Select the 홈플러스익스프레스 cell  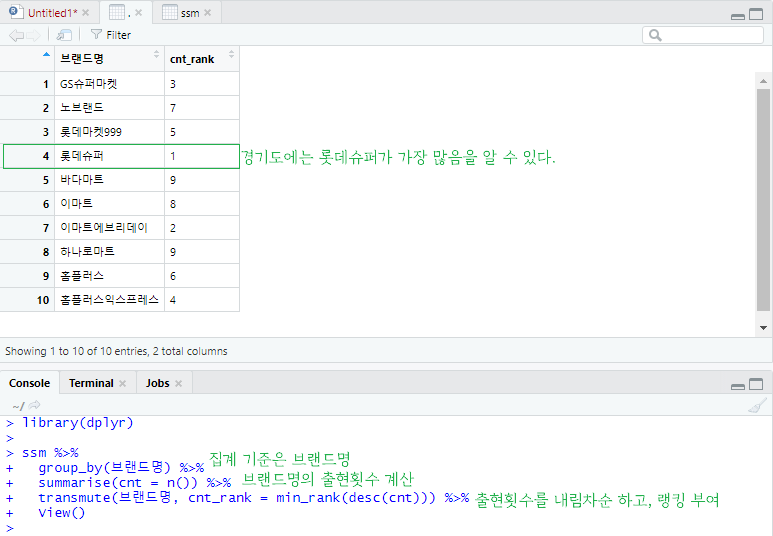point(109,299)
